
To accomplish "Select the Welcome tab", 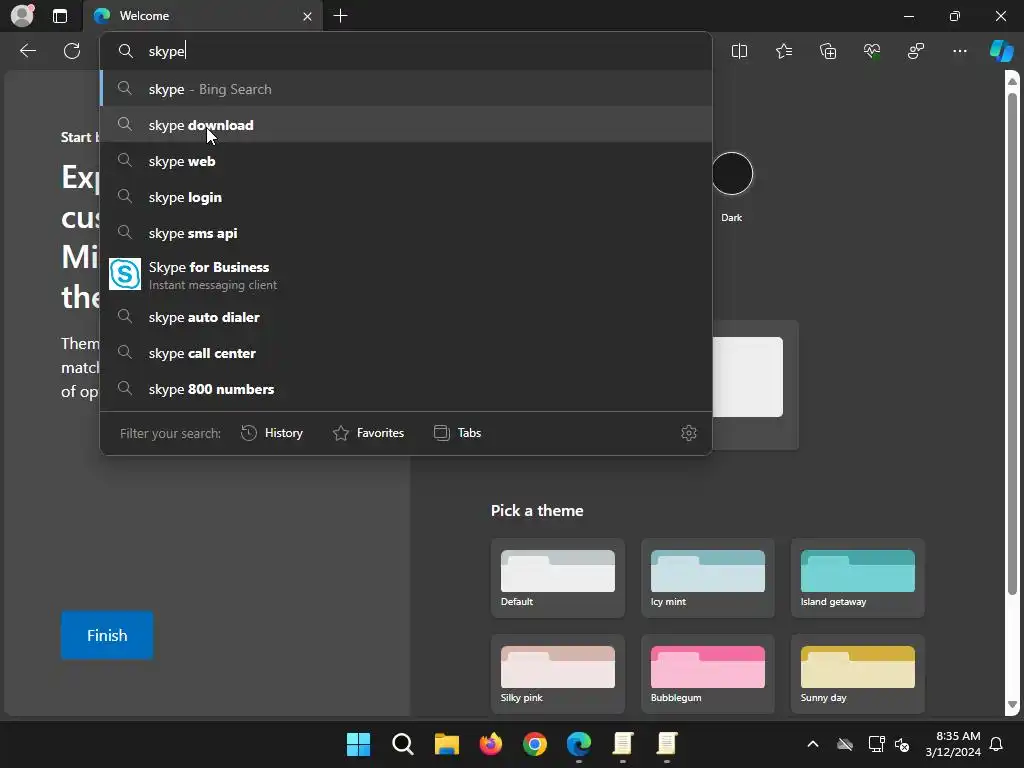I will click(202, 16).
